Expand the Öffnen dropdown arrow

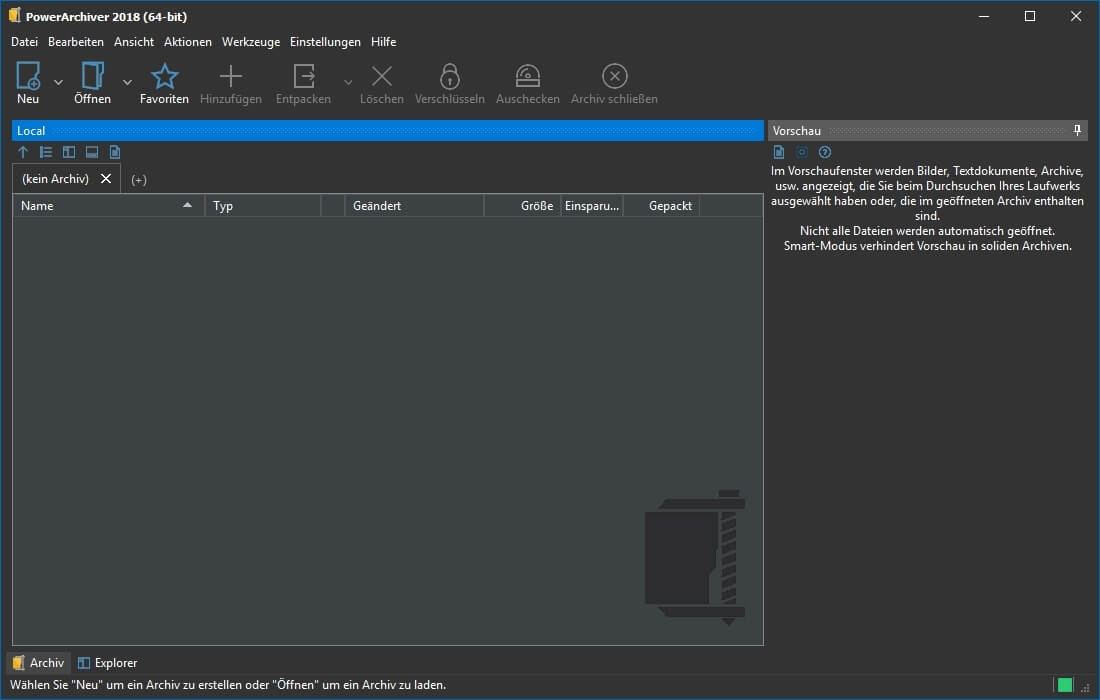click(x=127, y=82)
